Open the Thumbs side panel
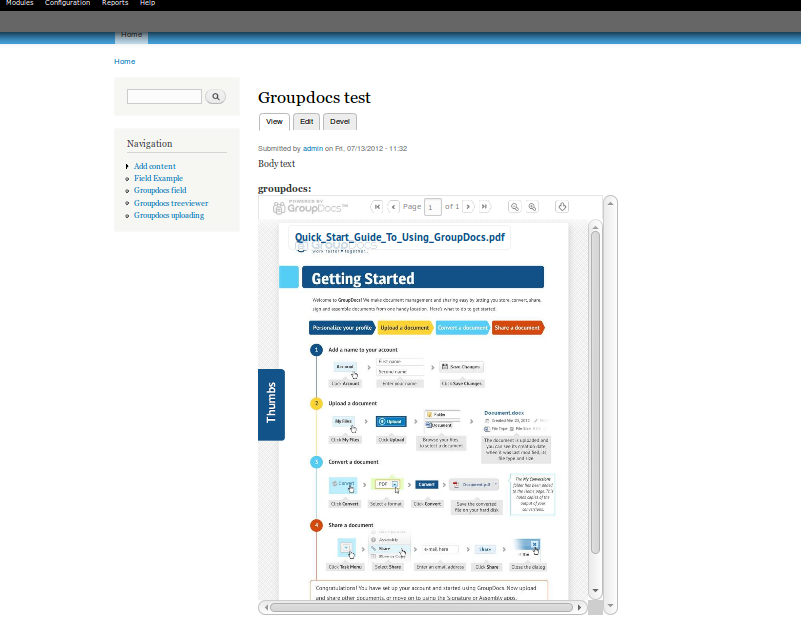Image resolution: width=801 pixels, height=622 pixels. [x=271, y=404]
